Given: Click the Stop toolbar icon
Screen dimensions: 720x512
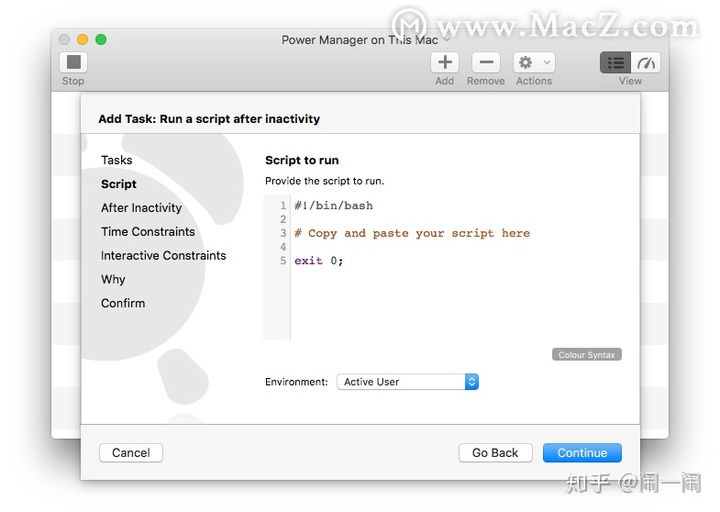Looking at the screenshot, I should pyautogui.click(x=73, y=62).
